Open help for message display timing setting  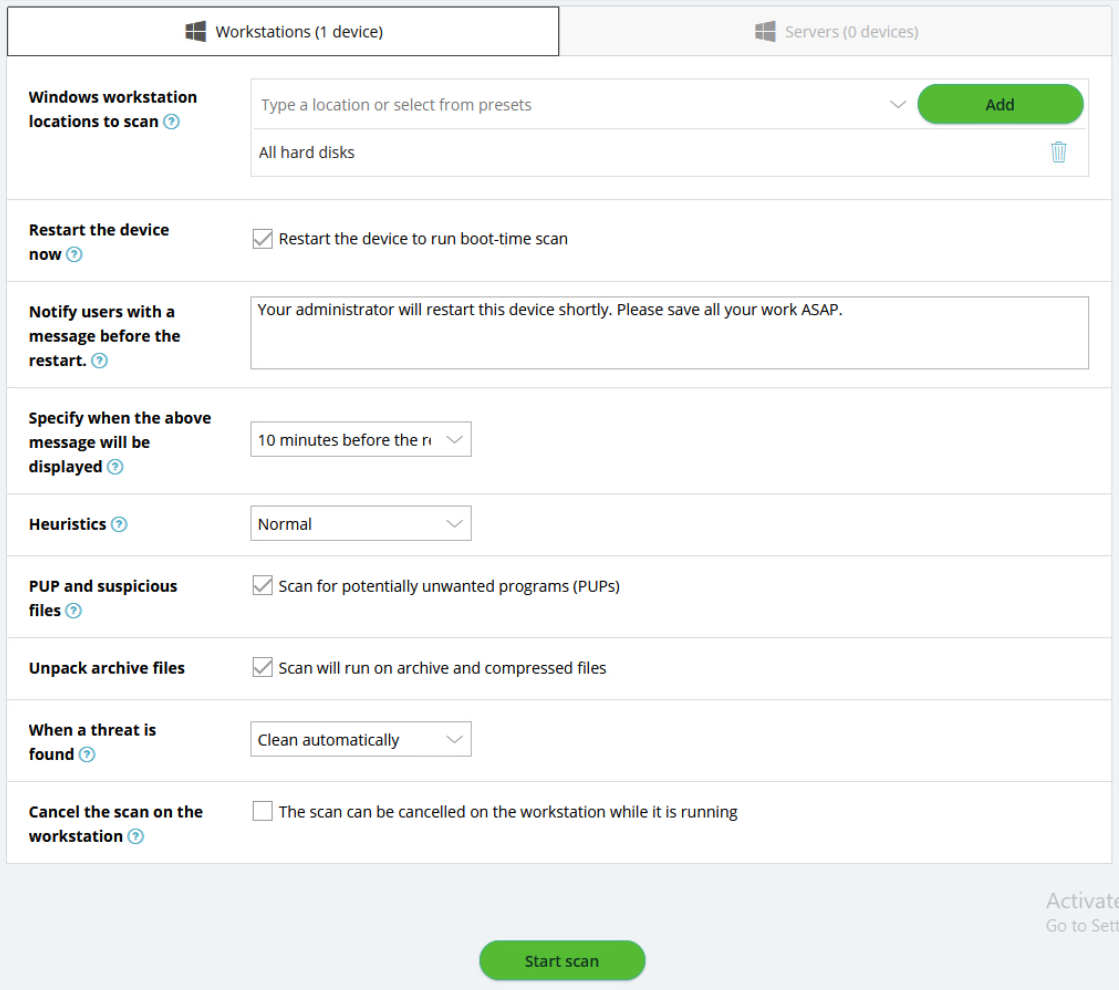(x=116, y=467)
